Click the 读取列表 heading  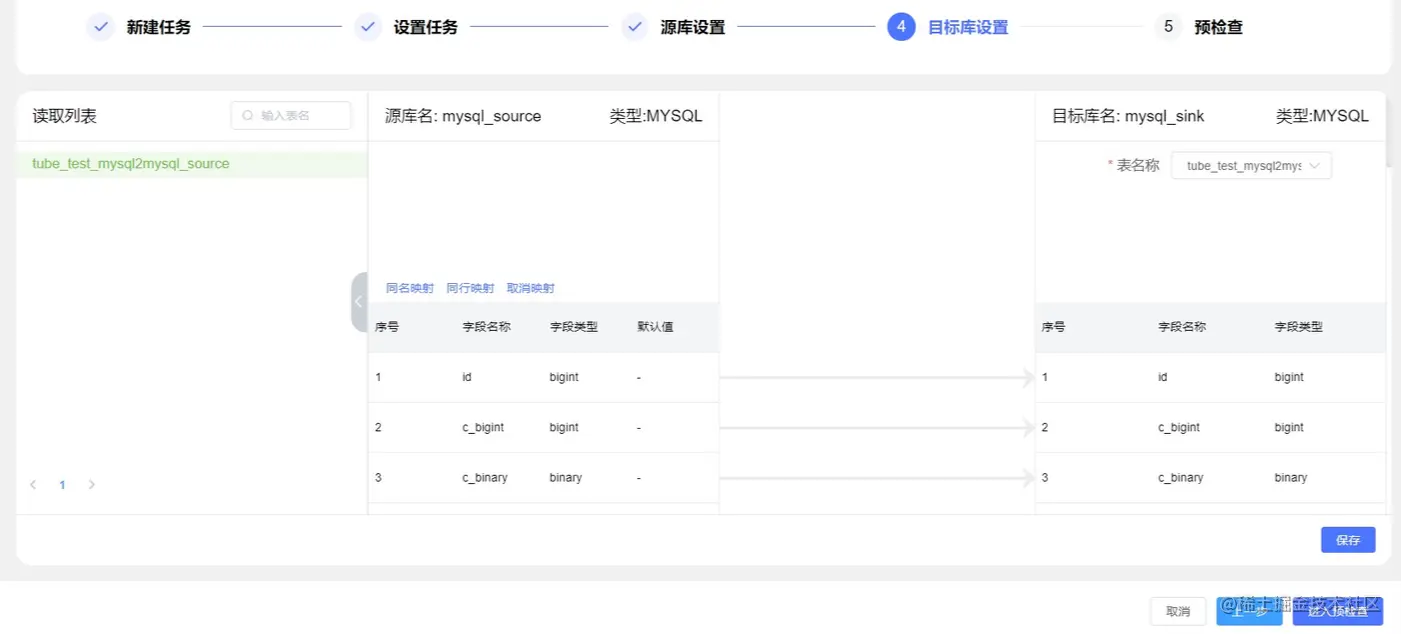tap(65, 116)
